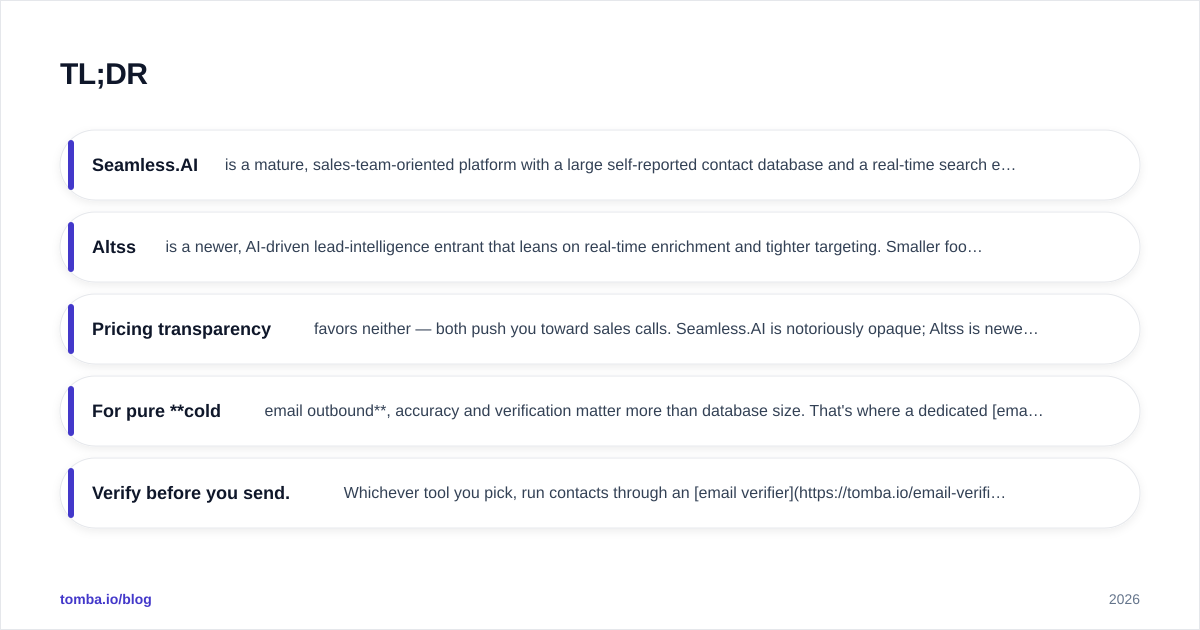Screen dimensions: 1200x630
Task: Click the purple bar beside Verify before you send
Action: tap(71, 493)
